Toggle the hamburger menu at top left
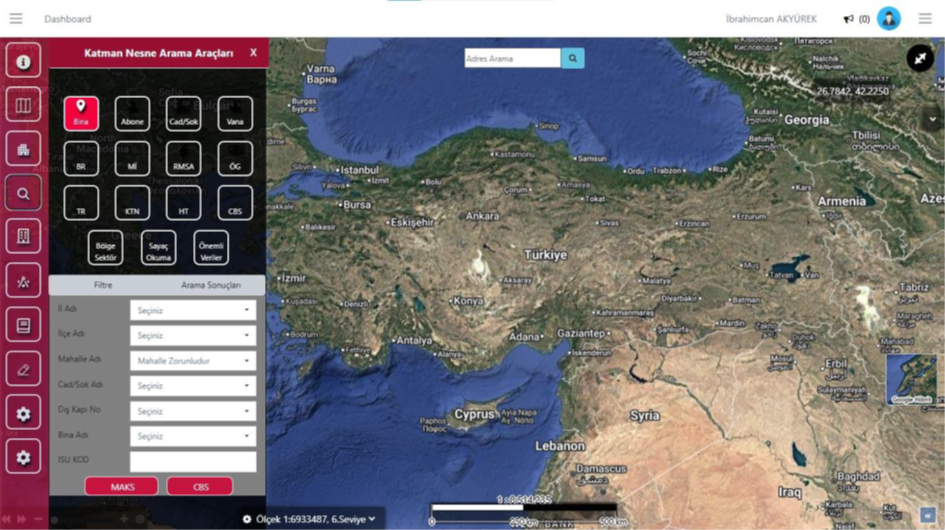This screenshot has width=945, height=530. 16,19
